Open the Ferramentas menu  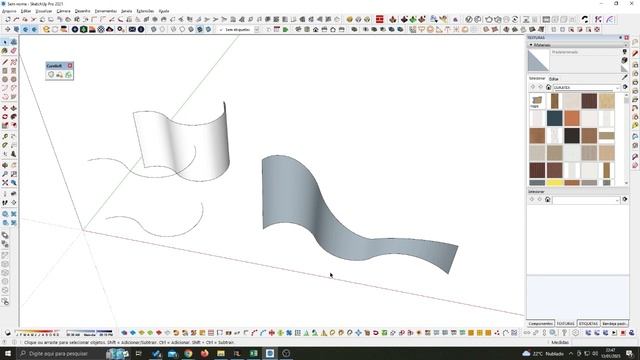pos(106,11)
